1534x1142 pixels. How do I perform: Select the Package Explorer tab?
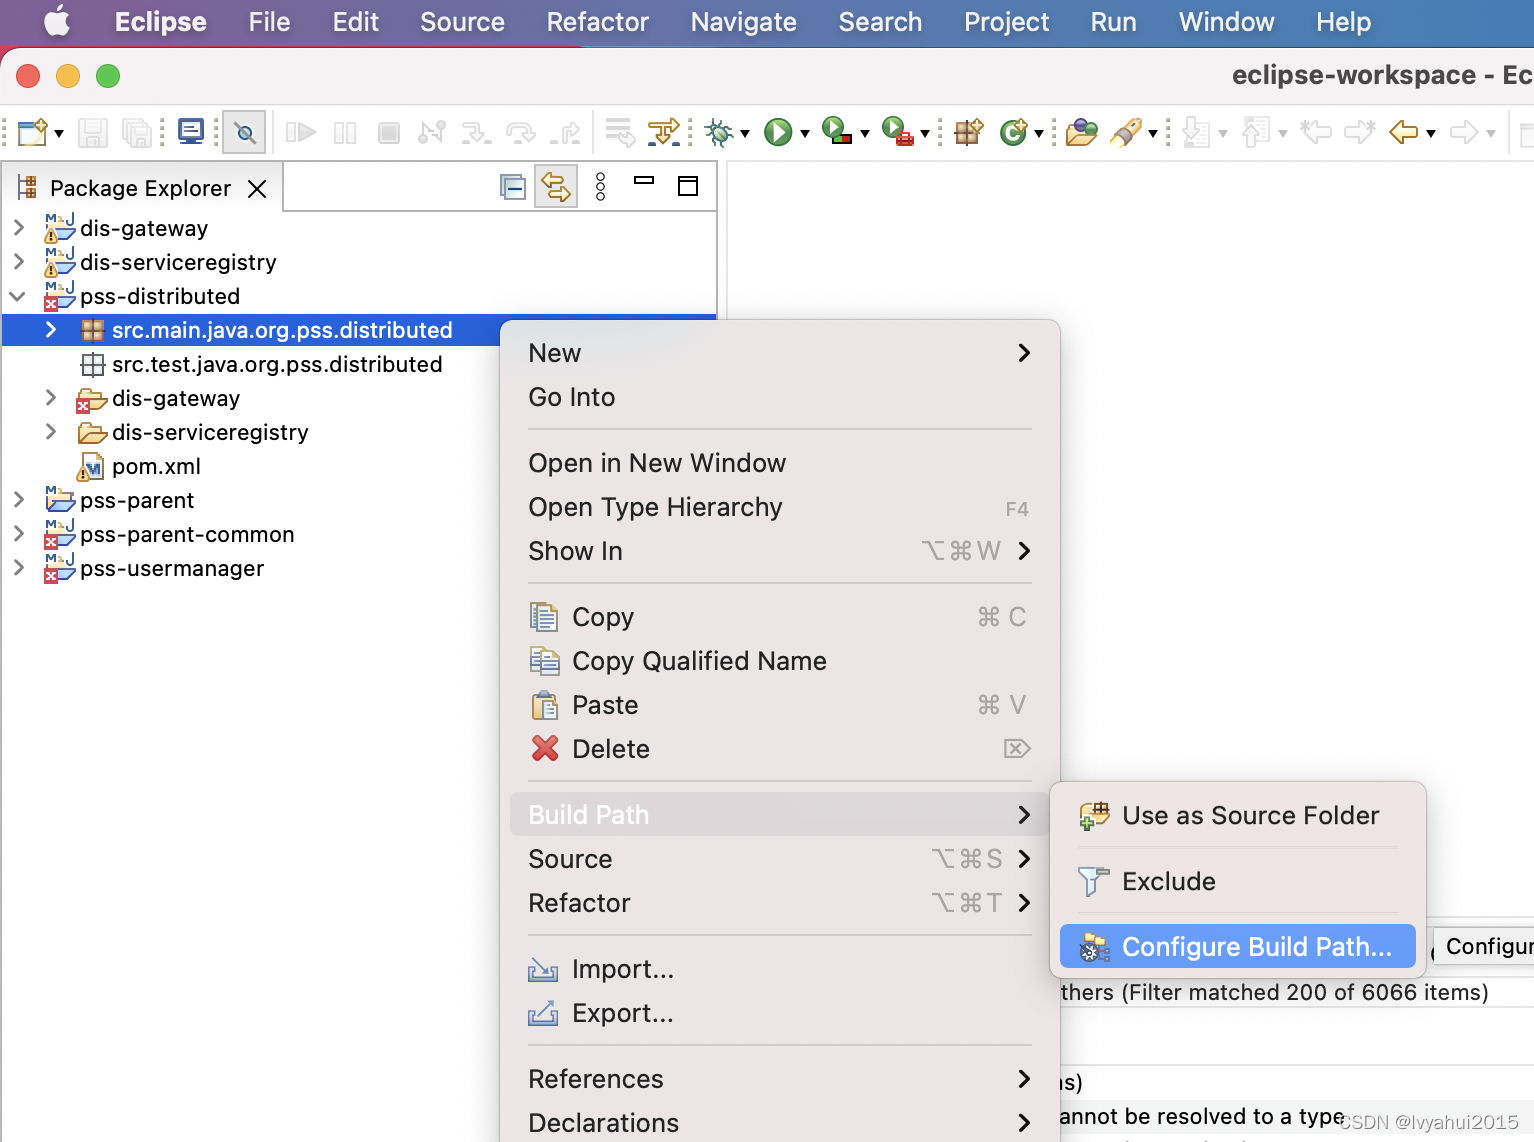click(140, 188)
